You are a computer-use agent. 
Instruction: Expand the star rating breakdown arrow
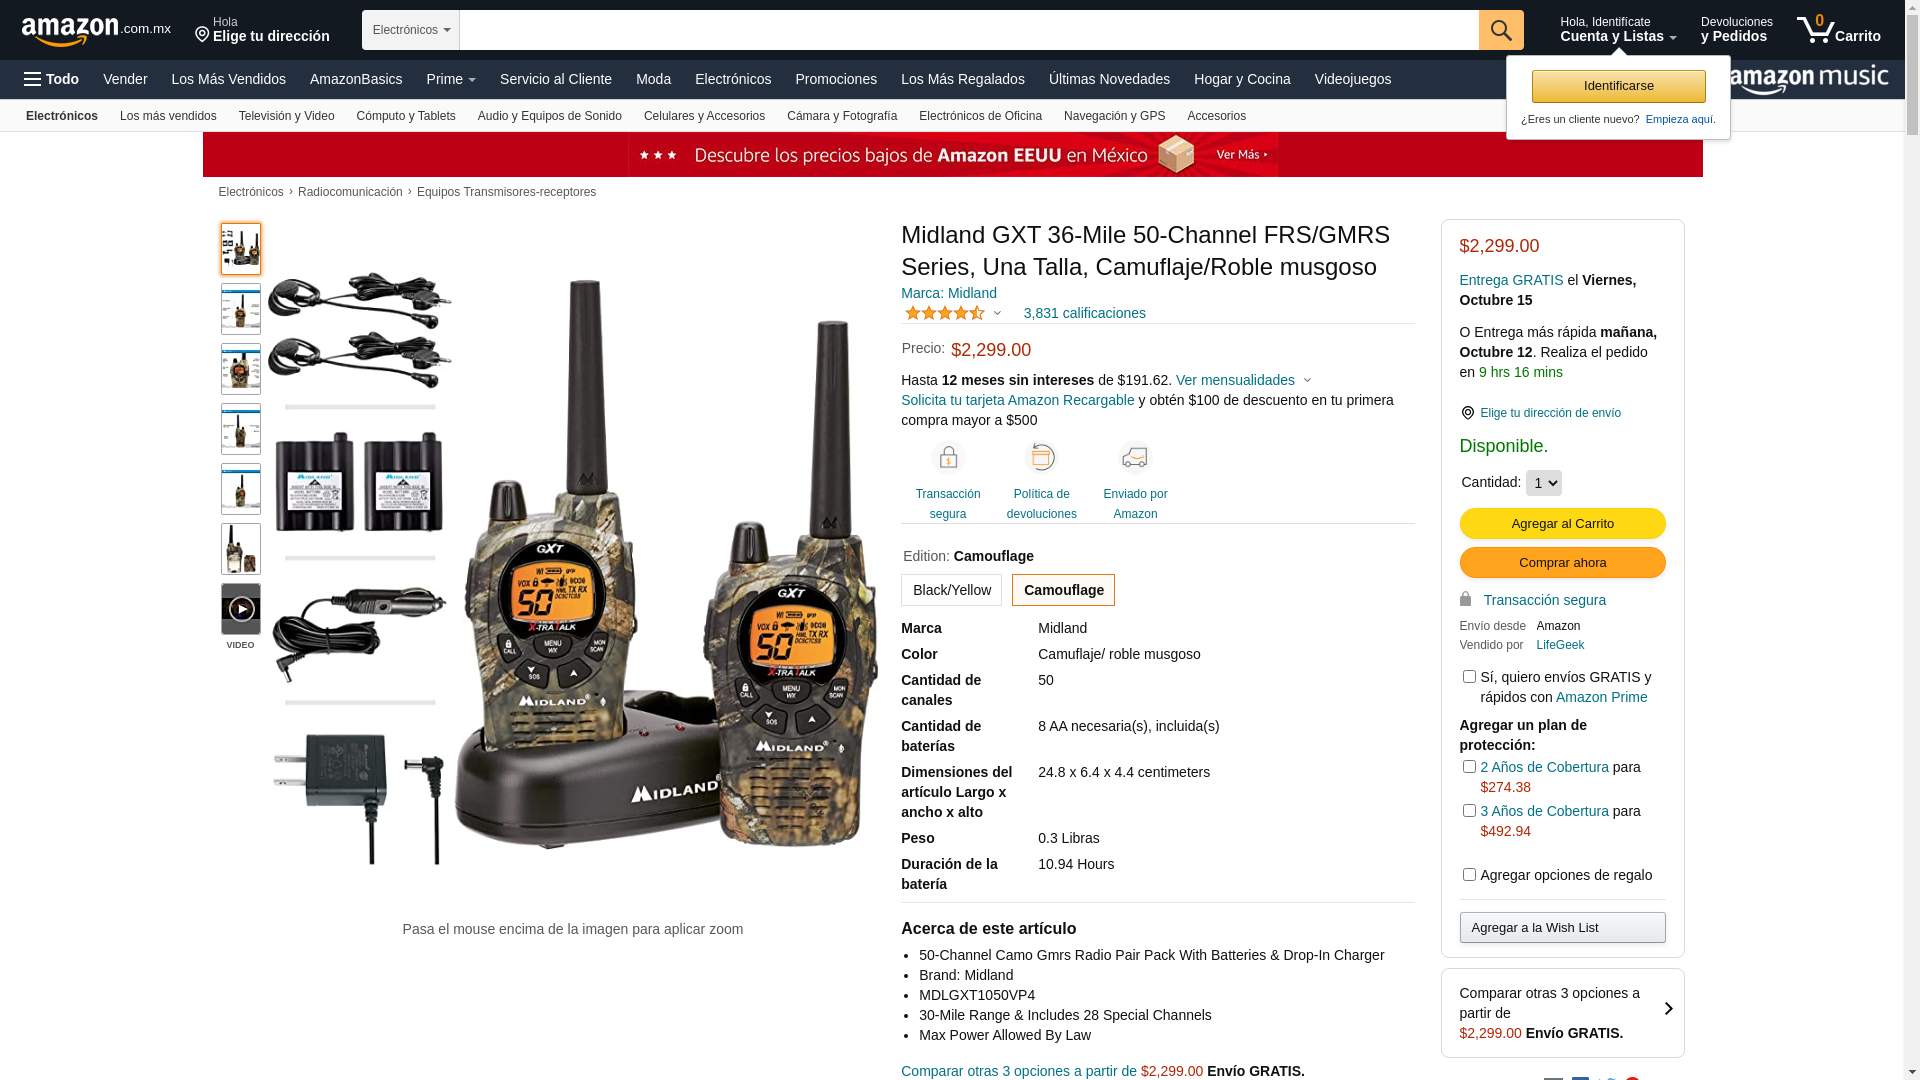(997, 313)
